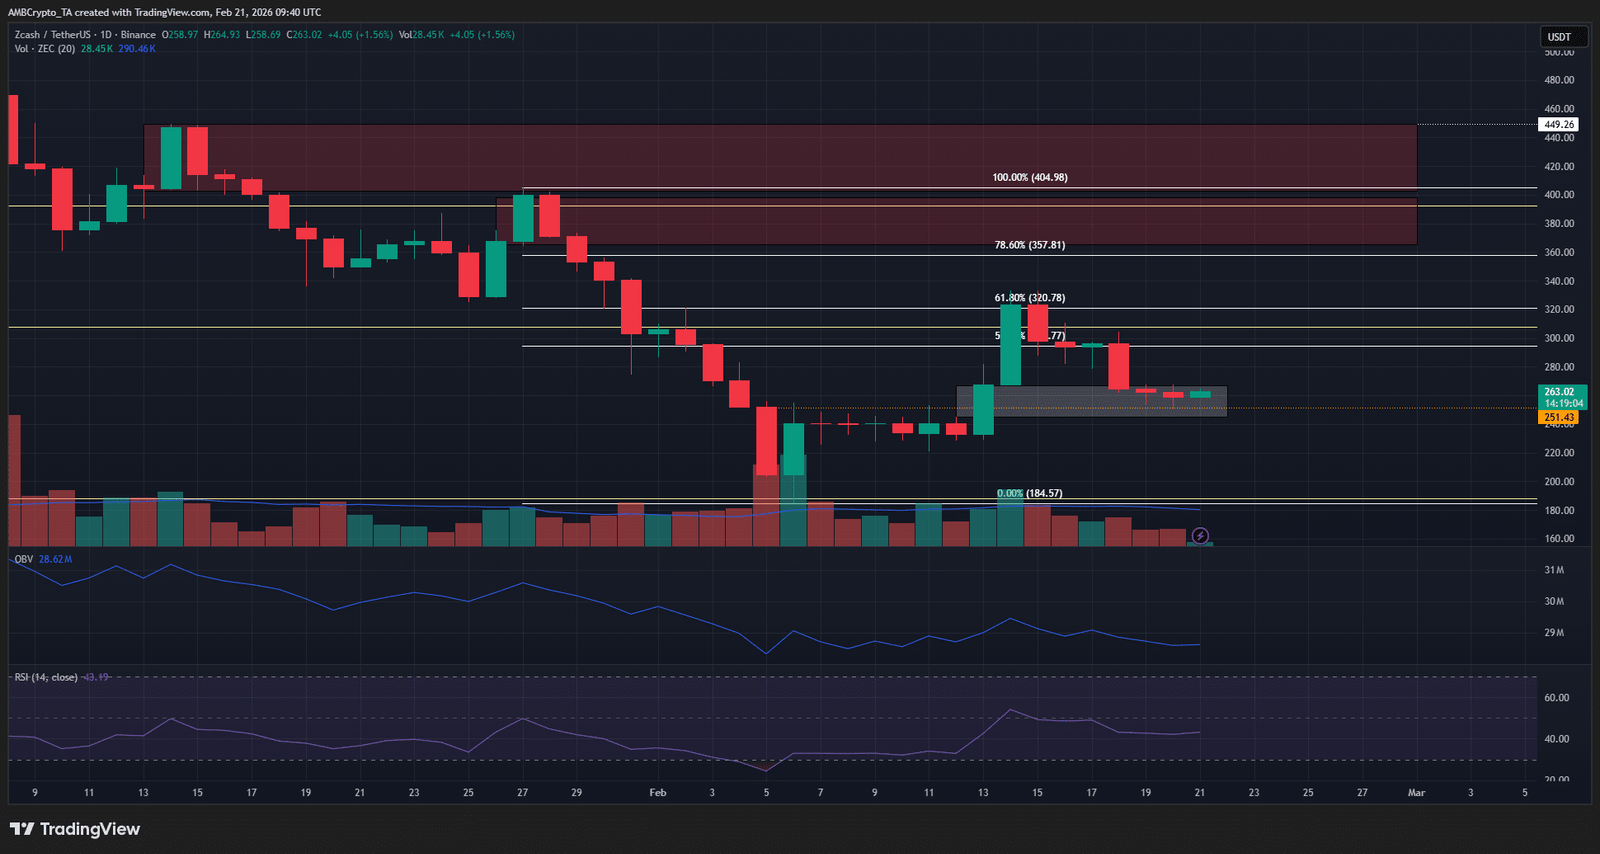Click the orange 251.43 price label
Image resolution: width=1600 pixels, height=854 pixels.
[x=1558, y=417]
